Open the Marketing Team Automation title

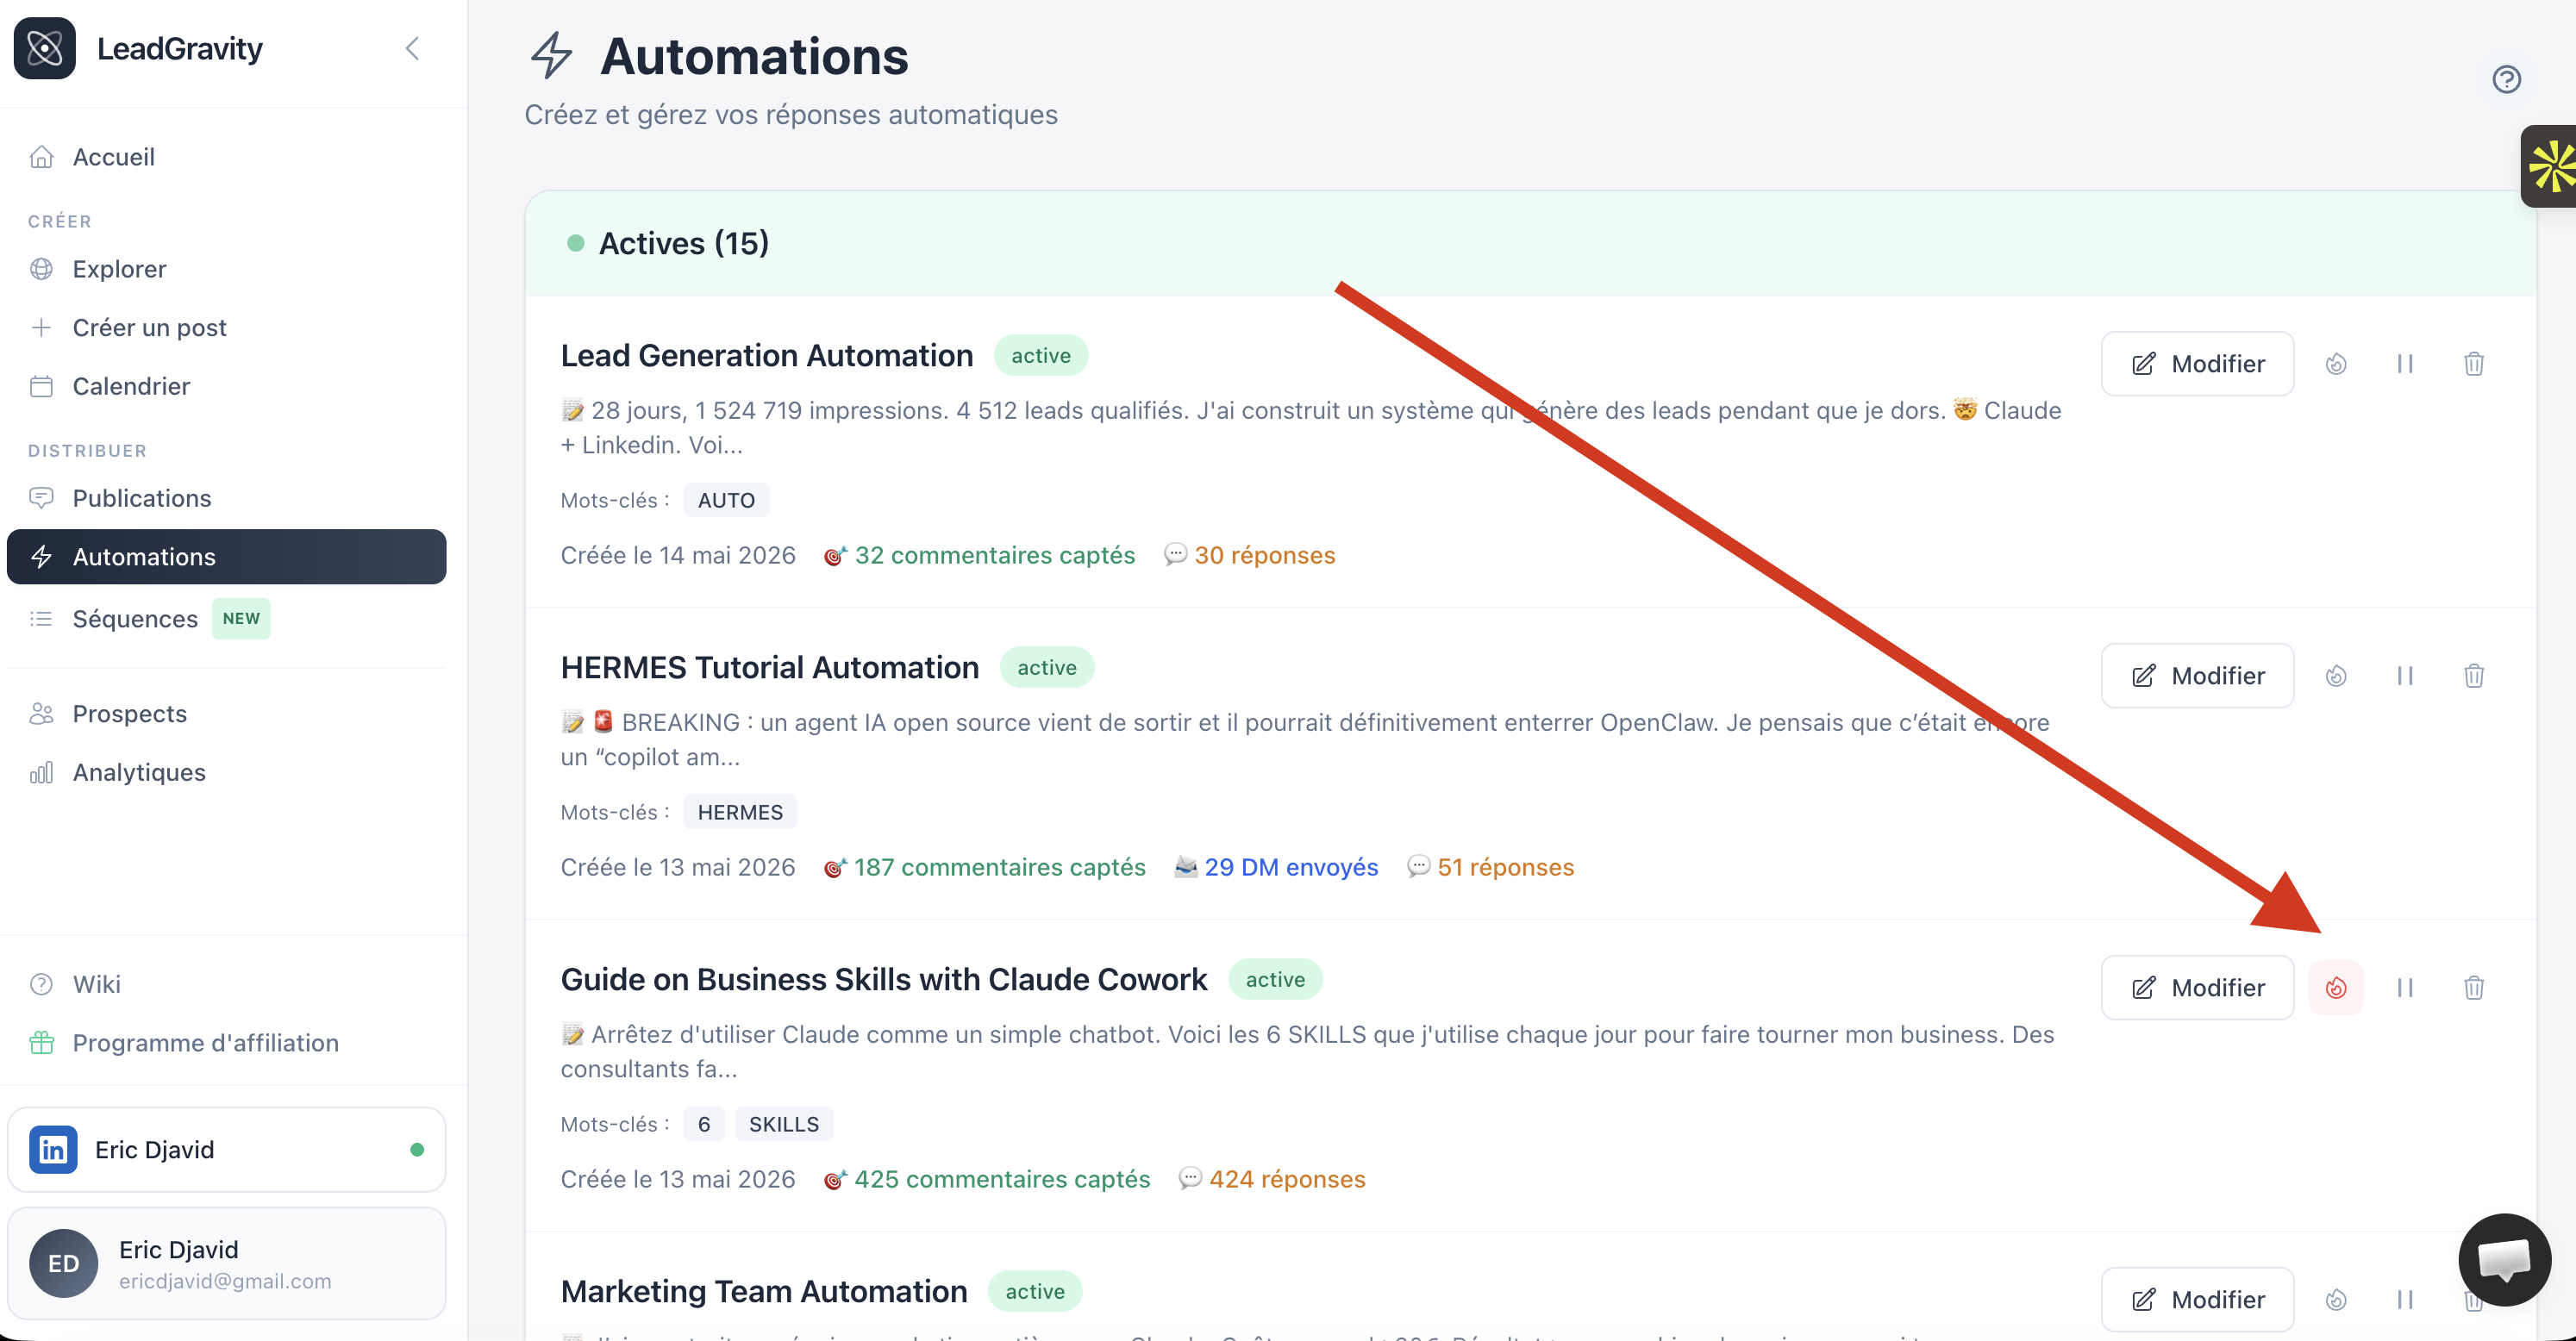(764, 1291)
